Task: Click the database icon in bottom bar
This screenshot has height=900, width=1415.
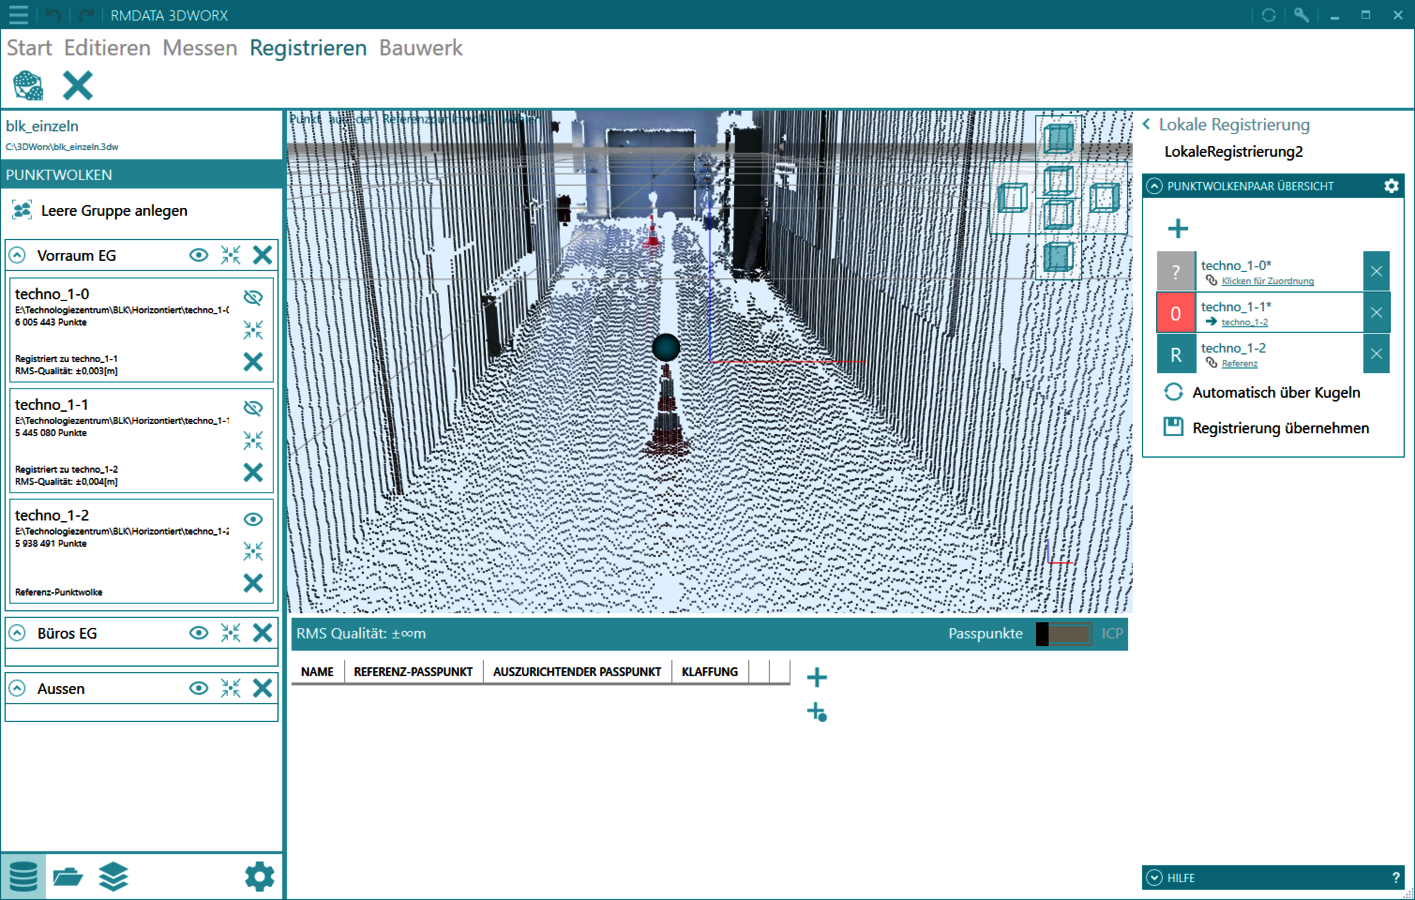Action: (x=23, y=877)
